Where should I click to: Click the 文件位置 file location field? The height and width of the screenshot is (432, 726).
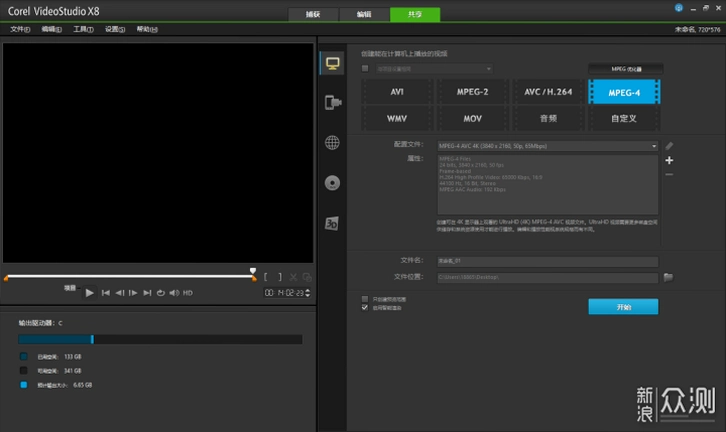click(547, 277)
